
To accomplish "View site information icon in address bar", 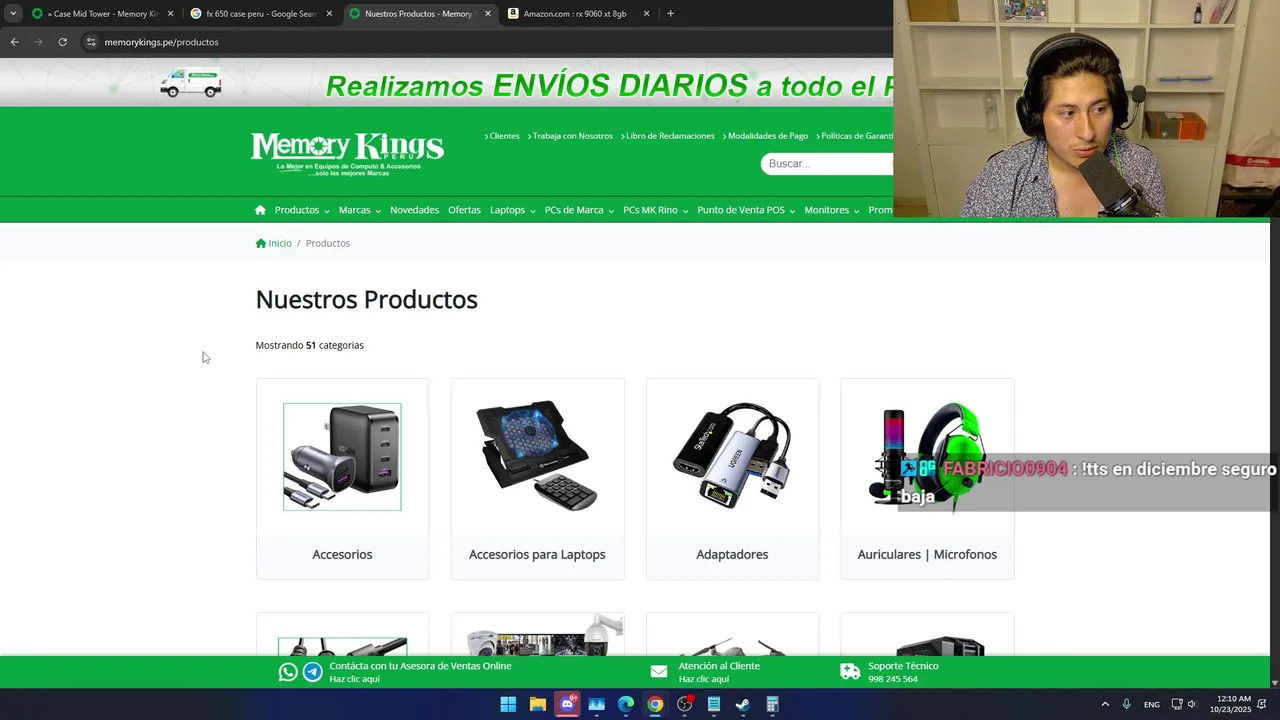I will (x=91, y=42).
